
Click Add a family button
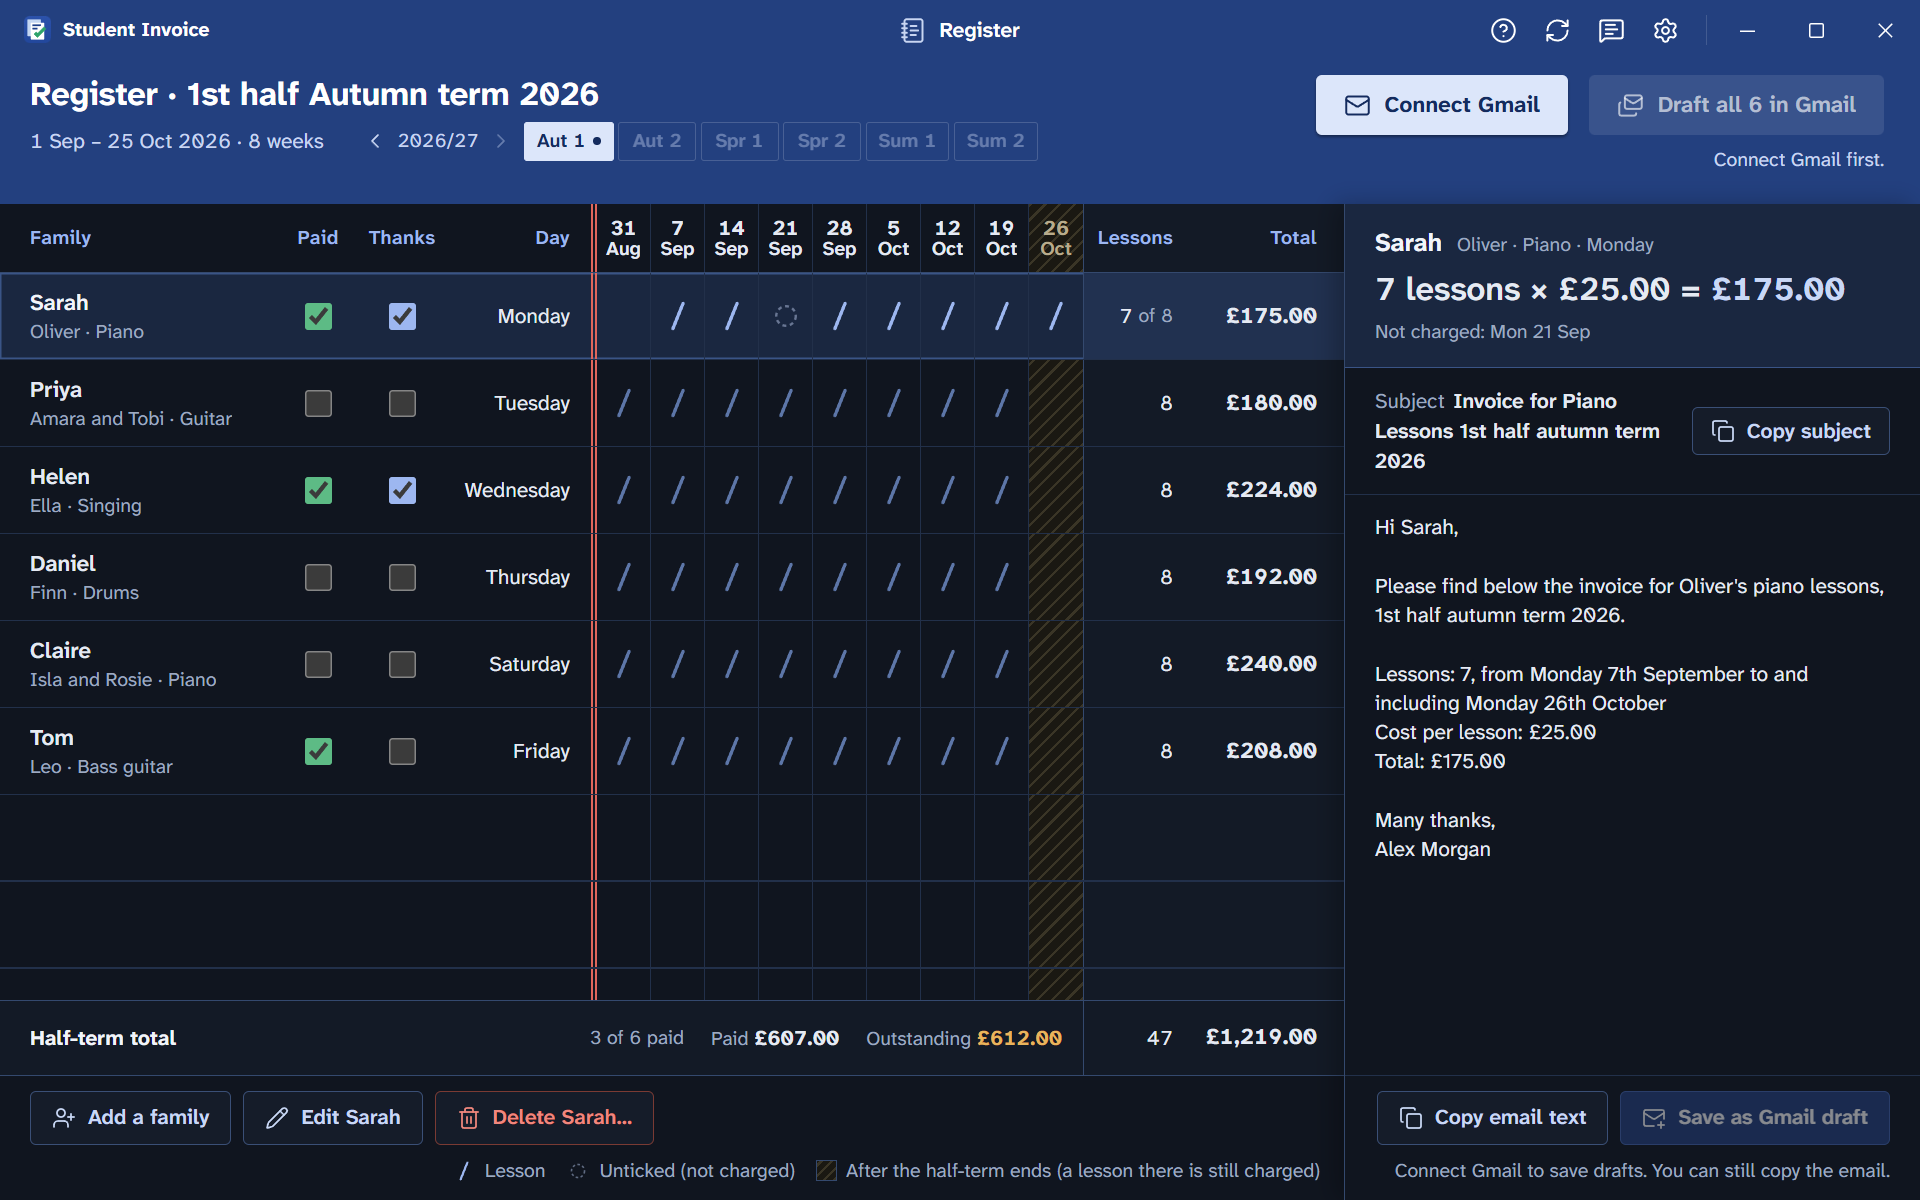pyautogui.click(x=130, y=1118)
